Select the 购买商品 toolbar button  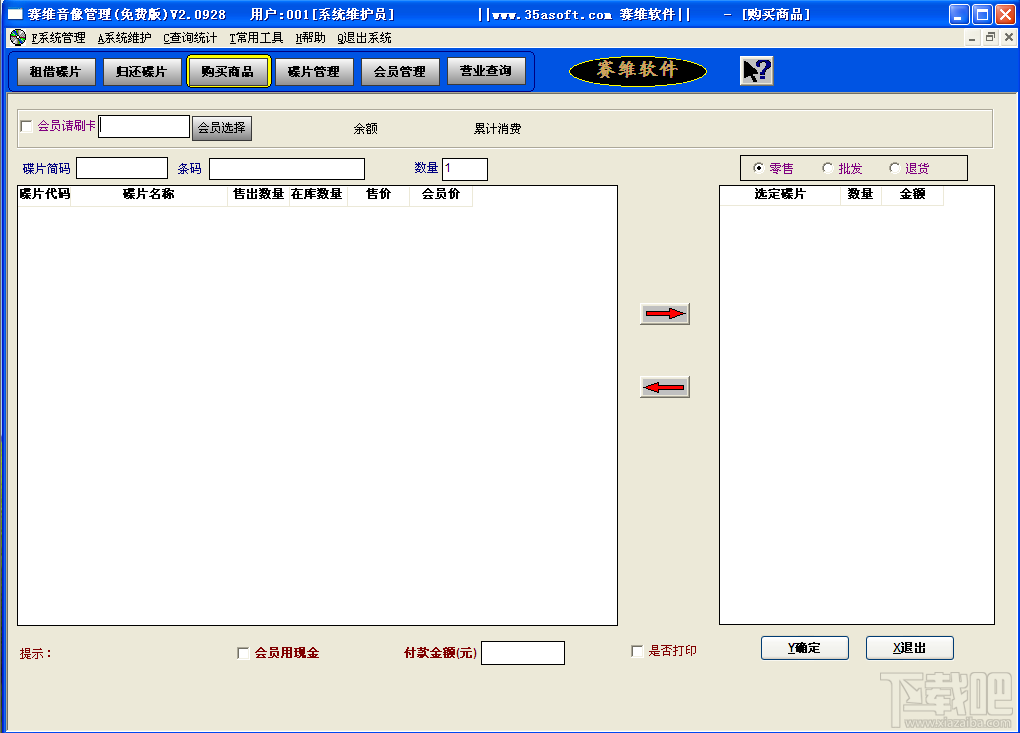(228, 72)
